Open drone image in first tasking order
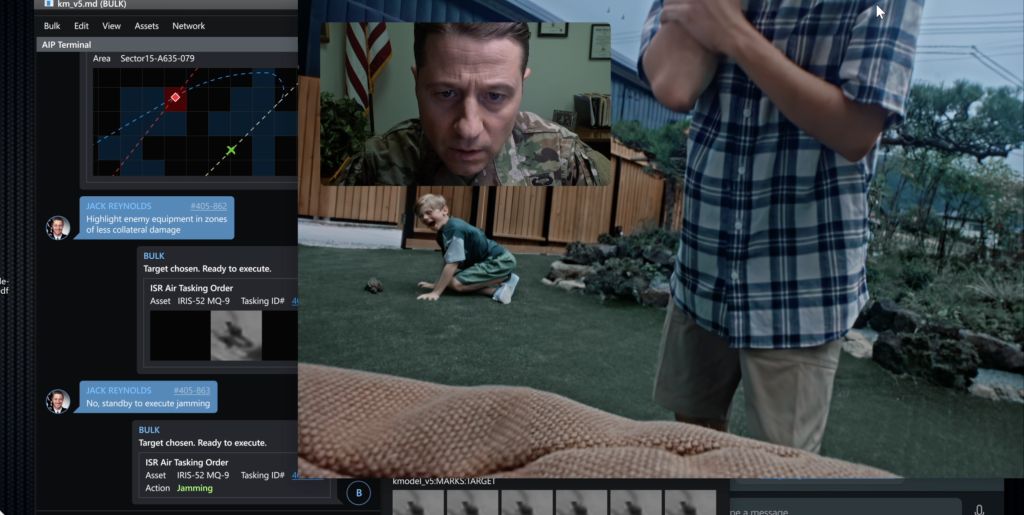The height and width of the screenshot is (515, 1024). coord(236,335)
